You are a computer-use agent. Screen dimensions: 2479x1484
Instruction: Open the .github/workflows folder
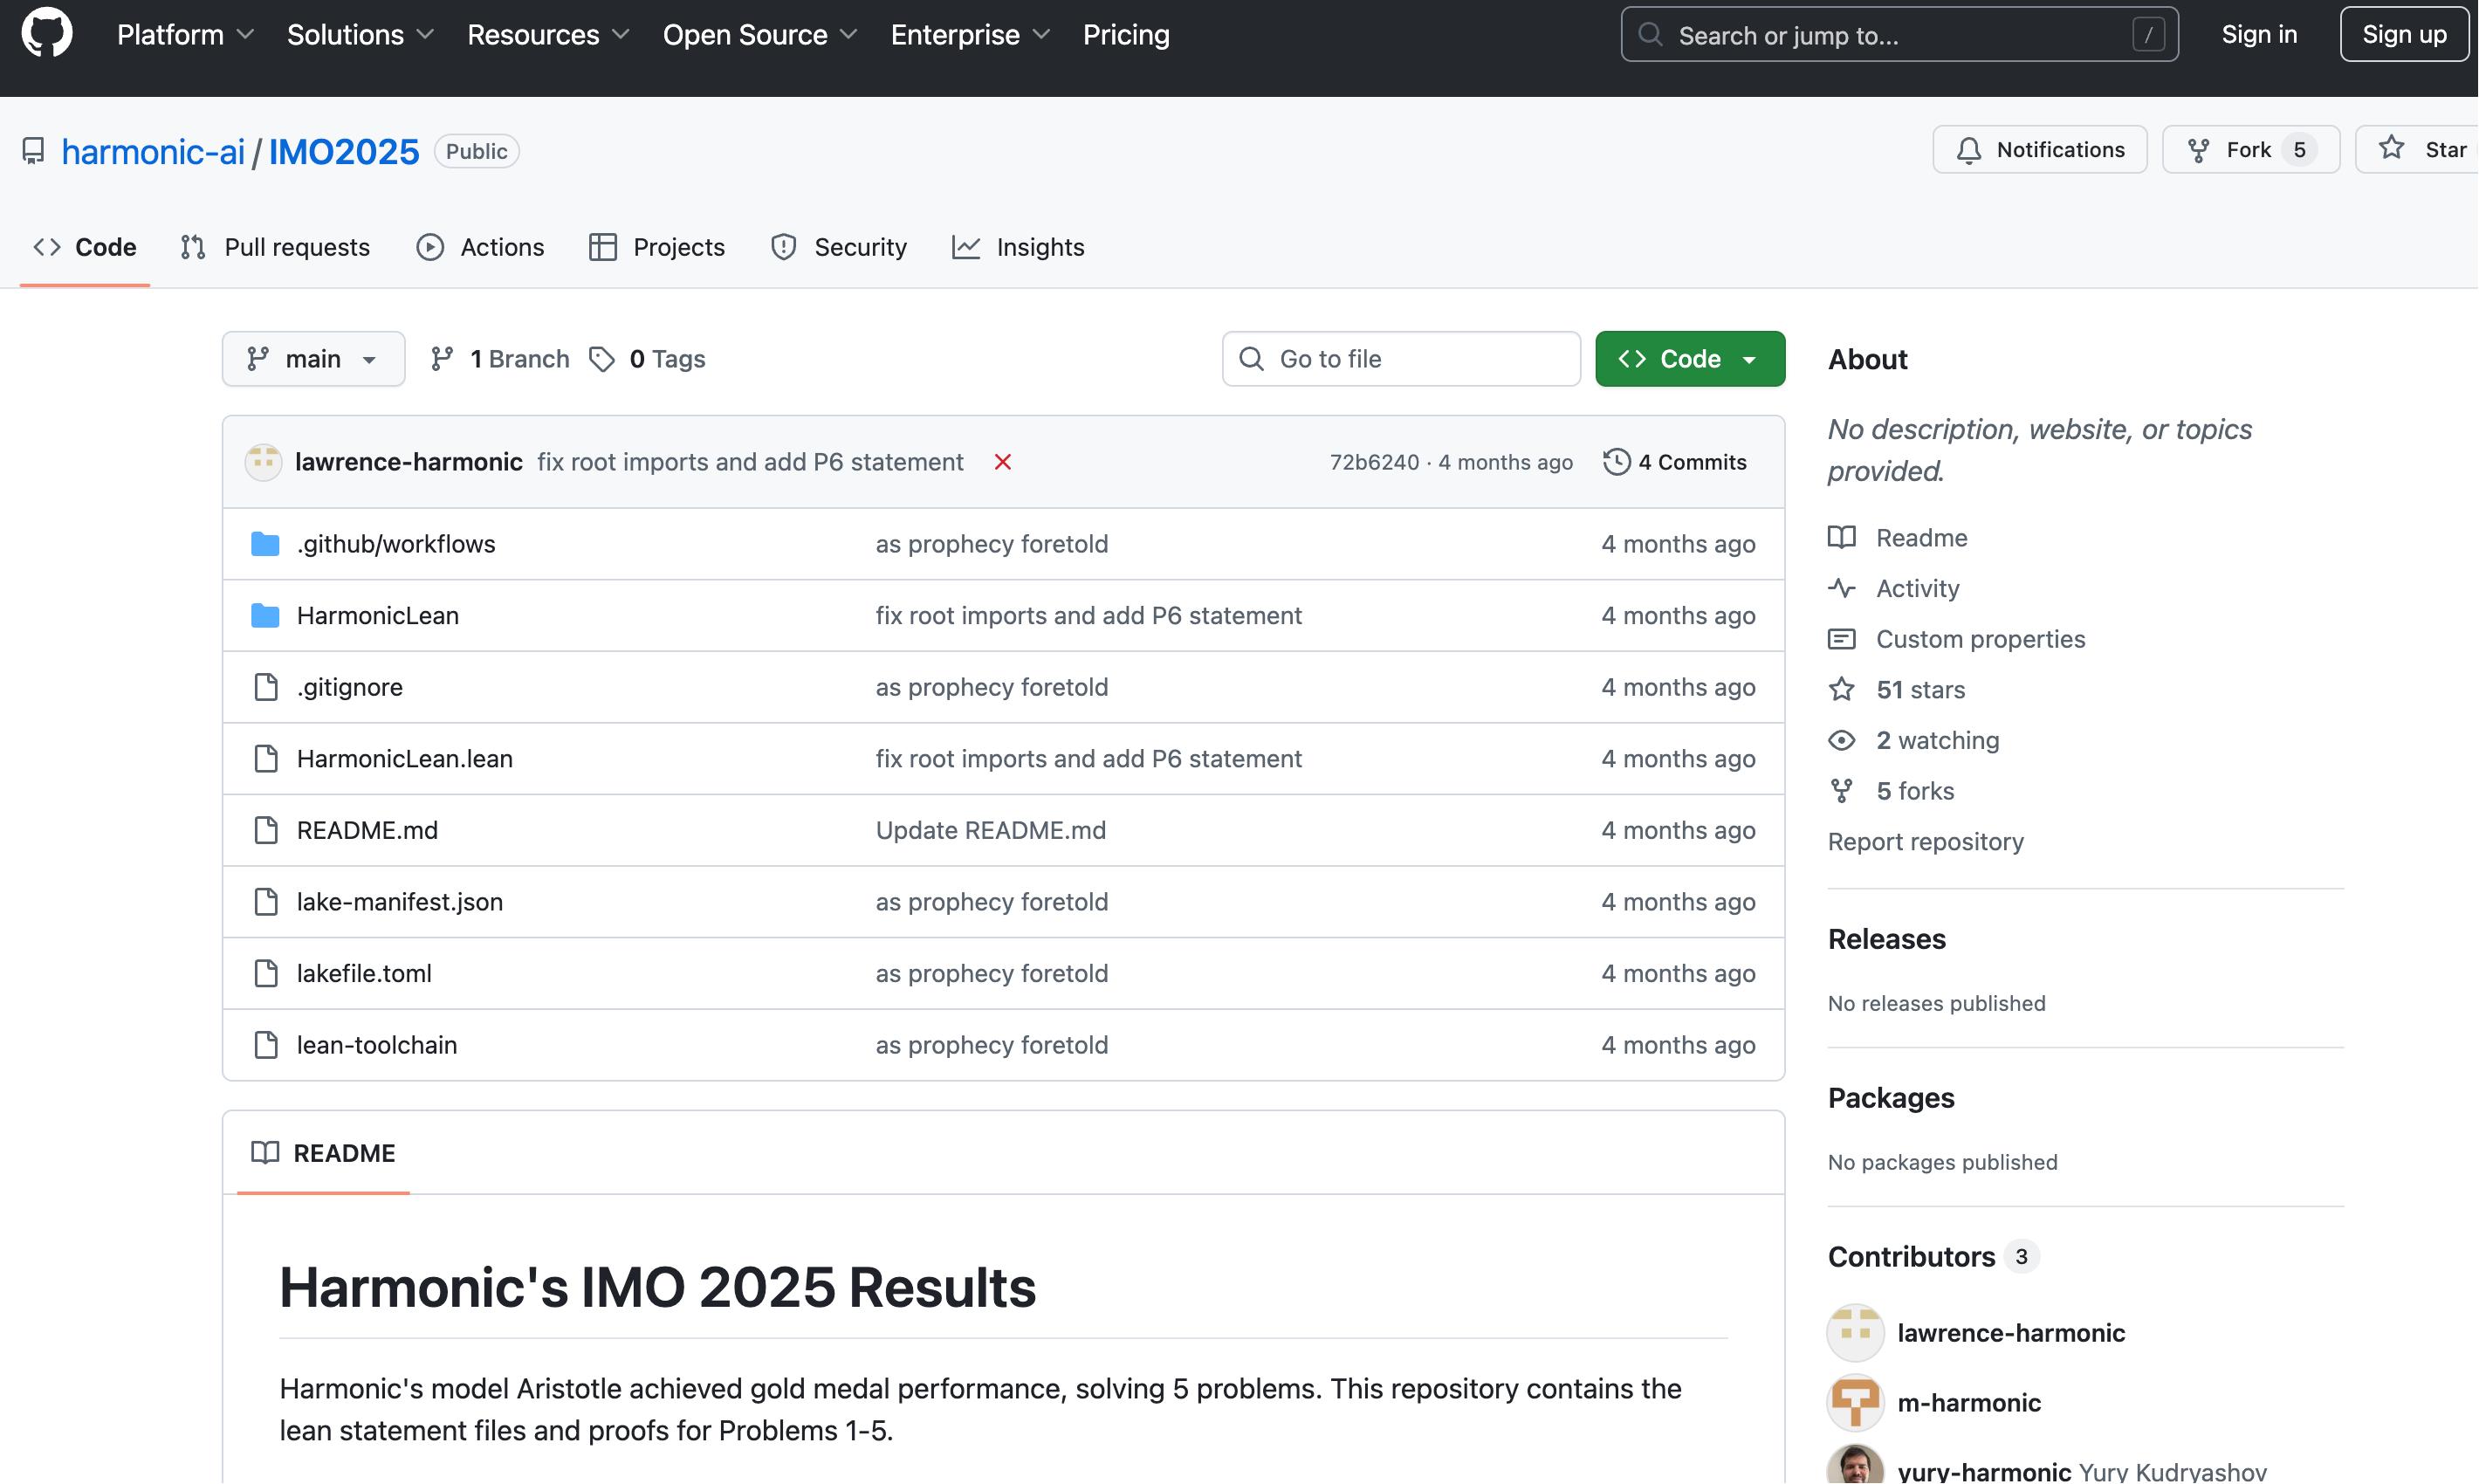click(395, 544)
